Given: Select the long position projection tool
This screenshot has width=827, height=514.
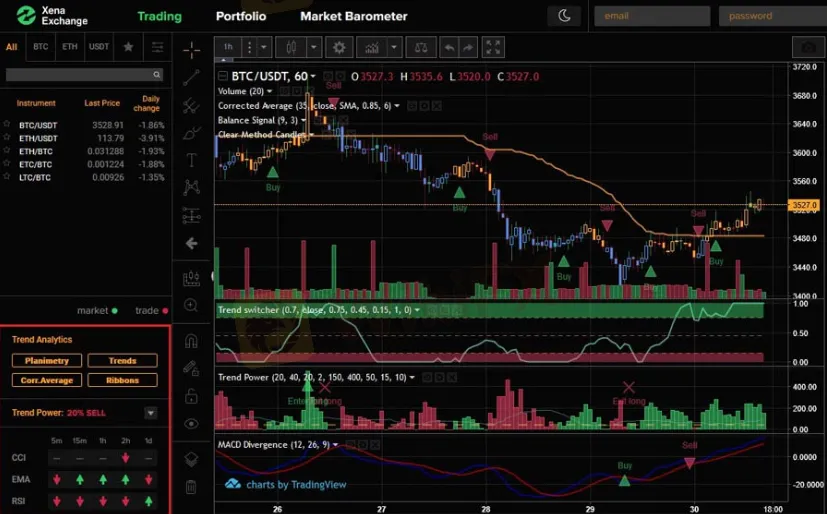Looking at the screenshot, I should 191,216.
